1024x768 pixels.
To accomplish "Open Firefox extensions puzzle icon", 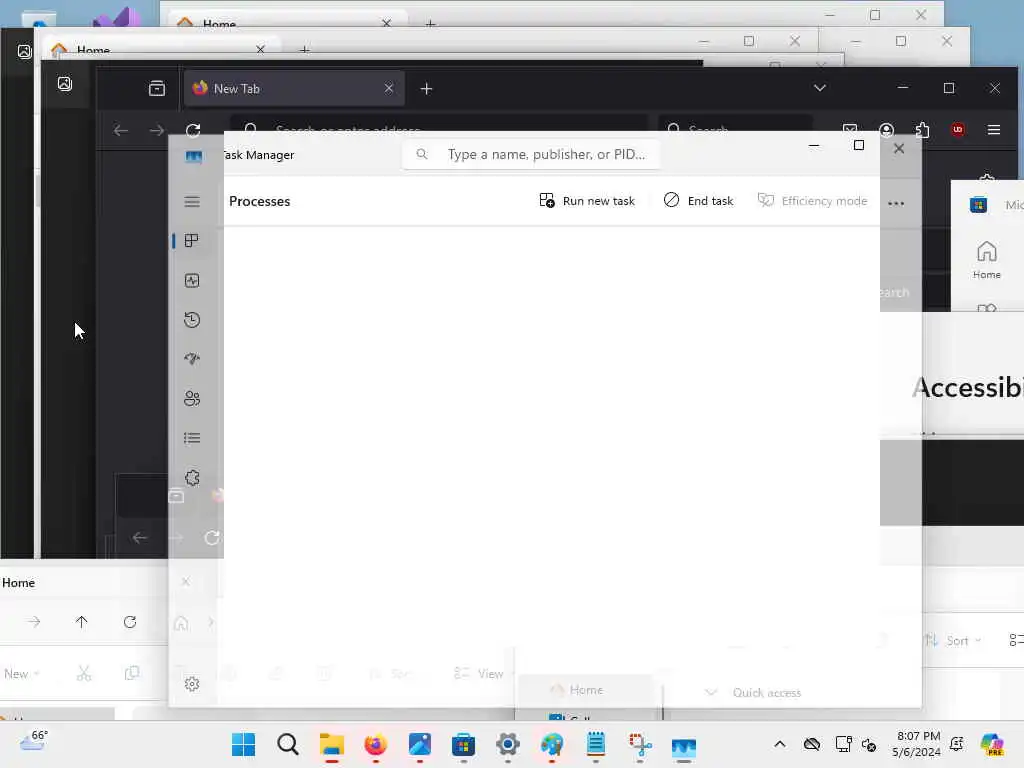I will coord(922,130).
